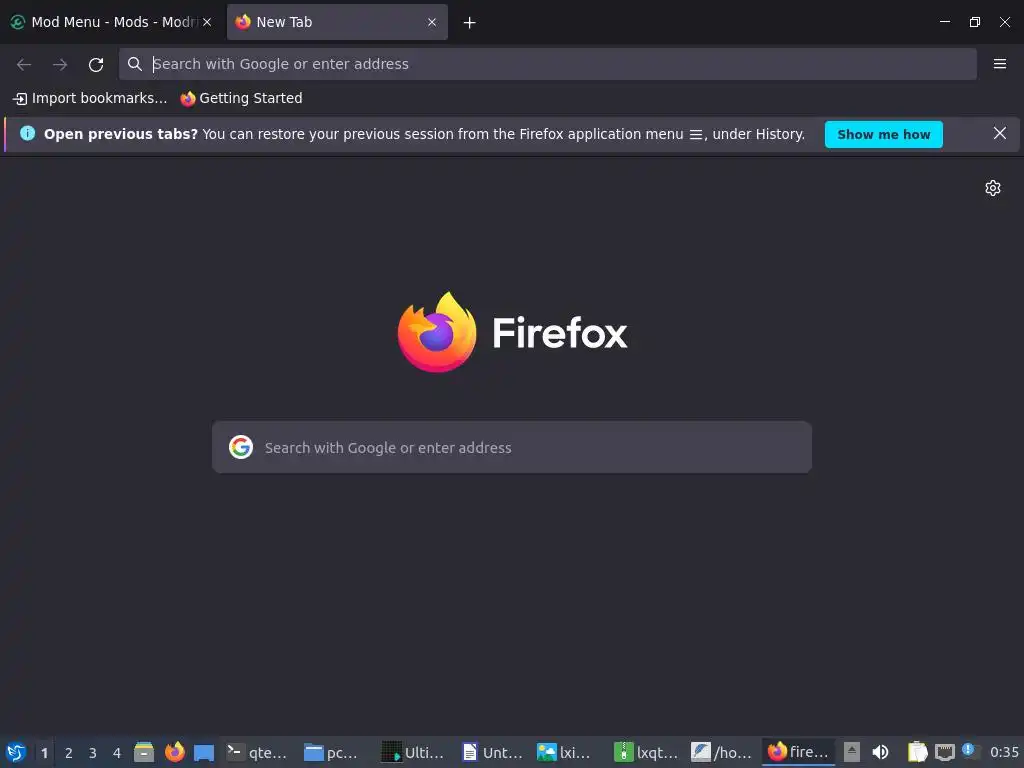Switch to pcmanfm taskbar window
The height and width of the screenshot is (768, 1024).
click(x=333, y=752)
